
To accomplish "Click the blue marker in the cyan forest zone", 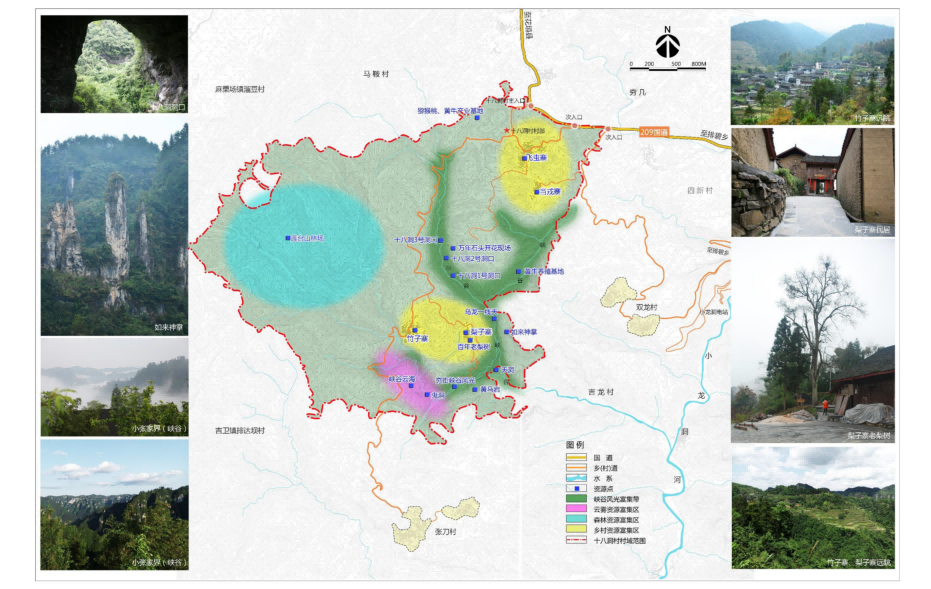I will click(x=288, y=238).
